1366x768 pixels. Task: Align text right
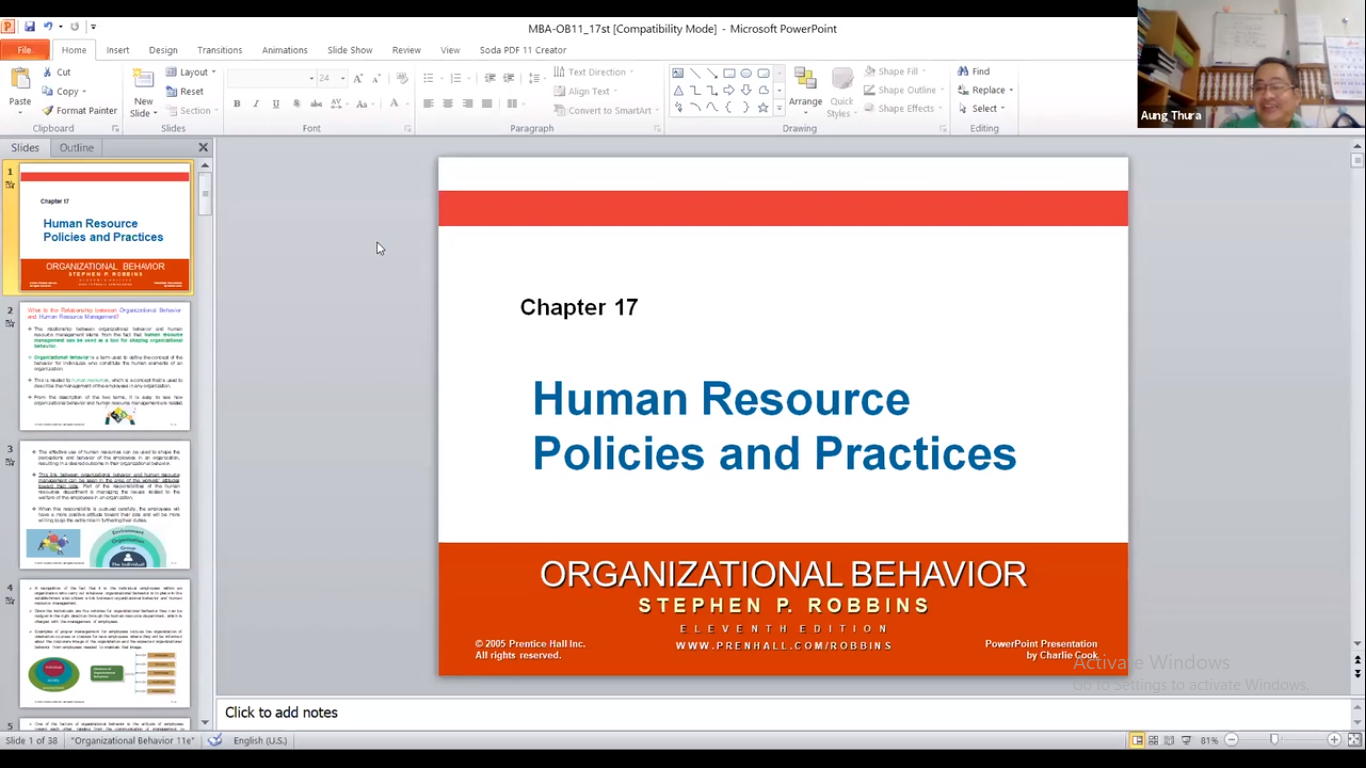[467, 104]
